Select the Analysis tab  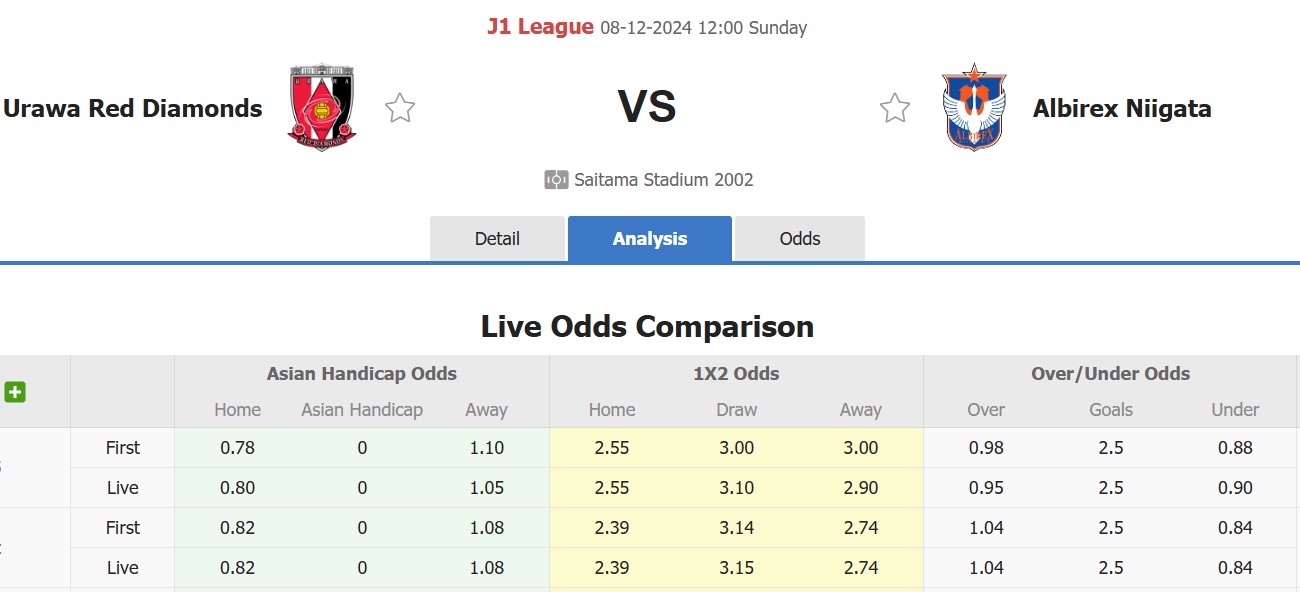coord(650,239)
